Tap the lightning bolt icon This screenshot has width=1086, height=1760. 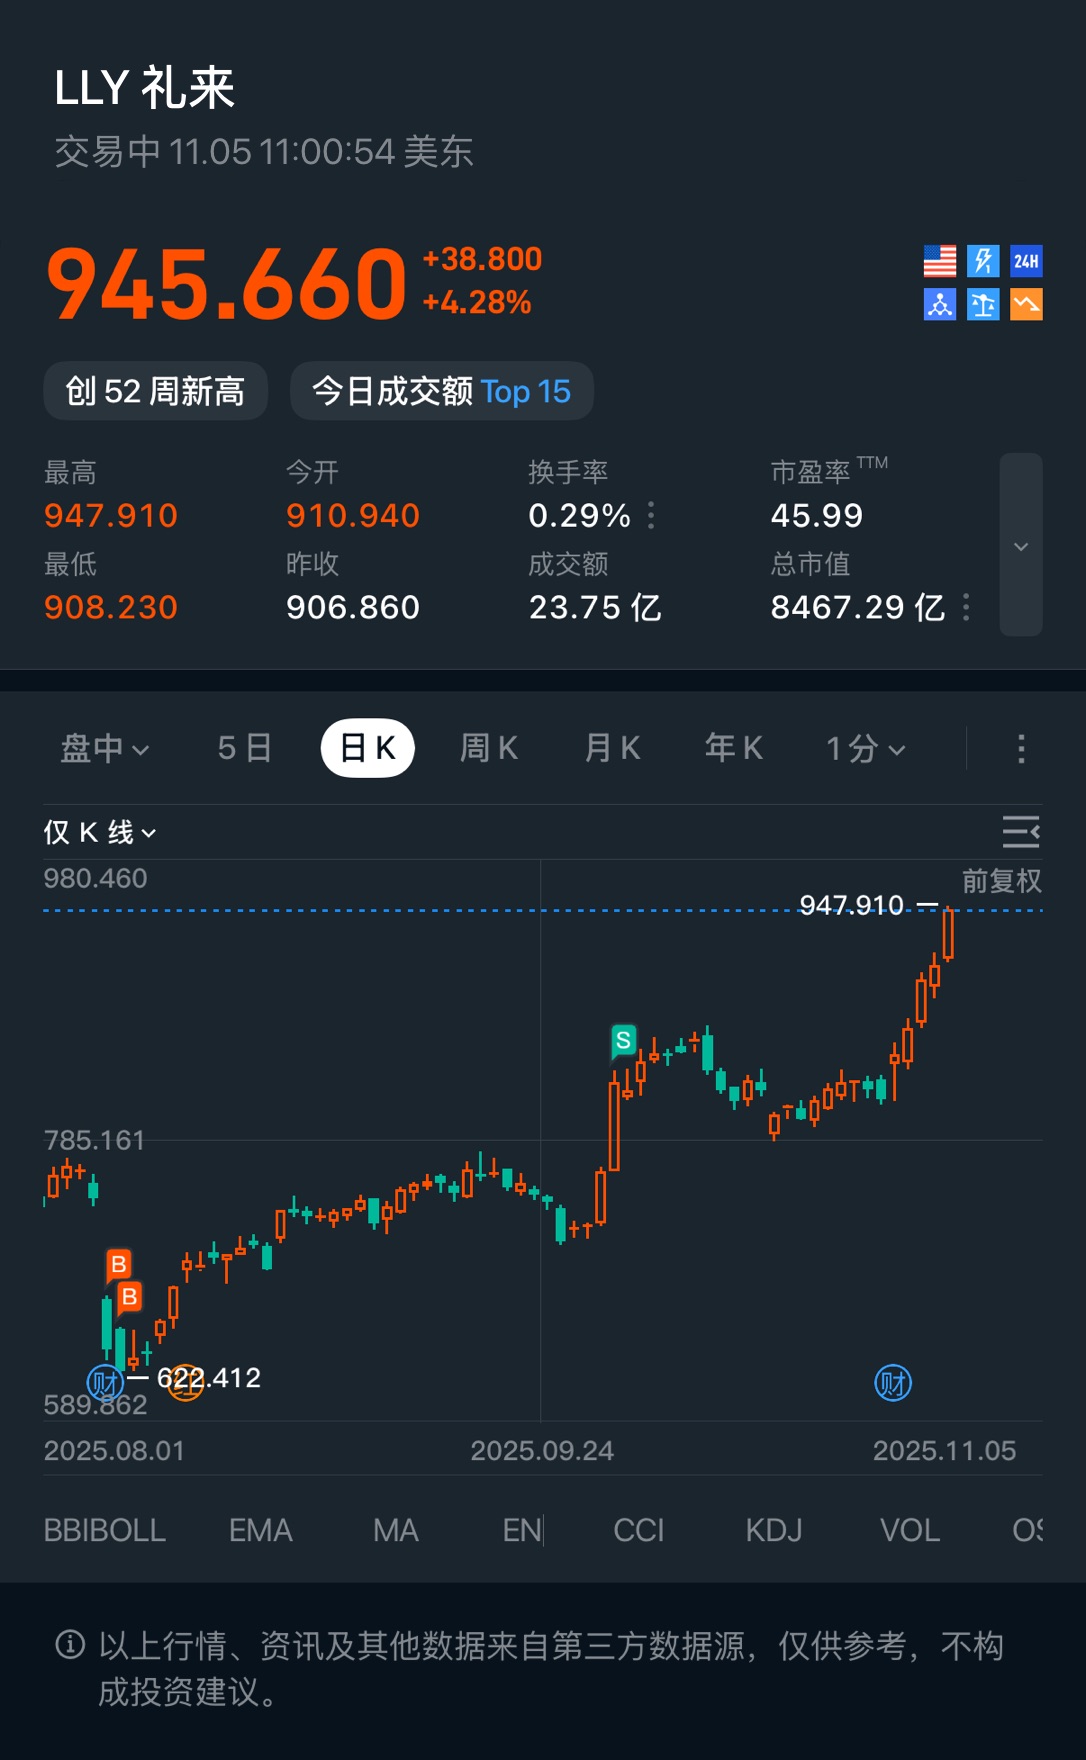(983, 261)
